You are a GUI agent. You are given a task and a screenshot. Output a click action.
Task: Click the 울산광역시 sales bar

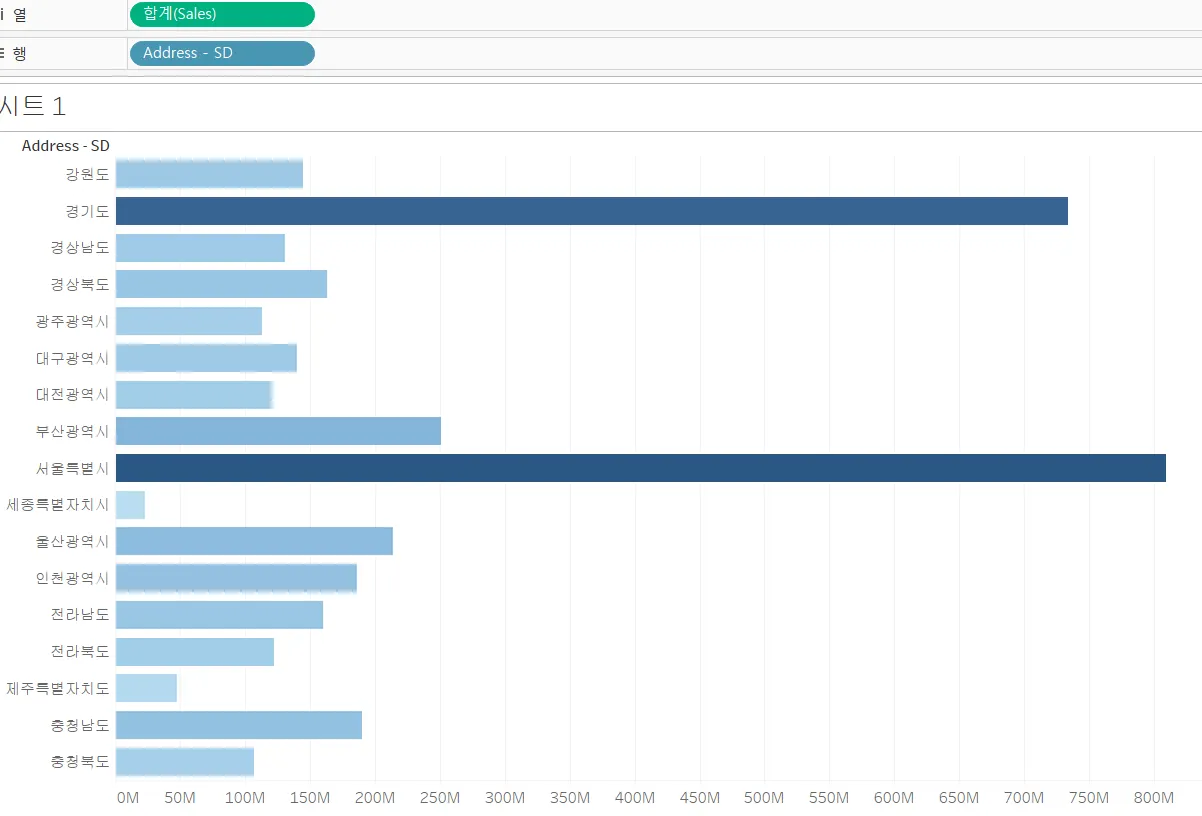[254, 541]
